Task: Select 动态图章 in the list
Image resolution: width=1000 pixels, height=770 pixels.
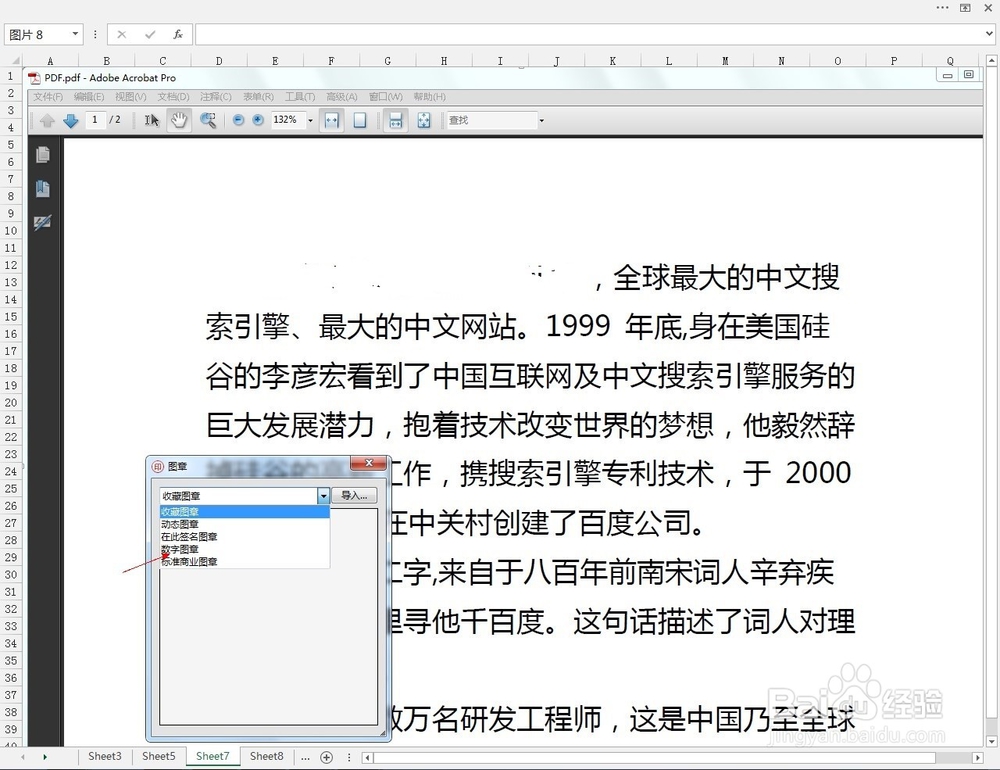Action: (x=245, y=524)
